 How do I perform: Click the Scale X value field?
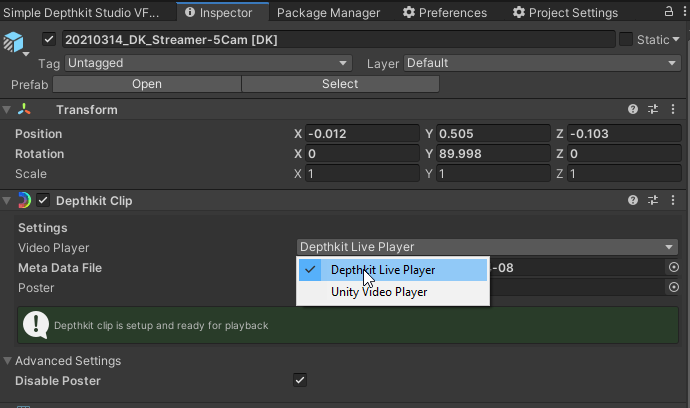(362, 173)
